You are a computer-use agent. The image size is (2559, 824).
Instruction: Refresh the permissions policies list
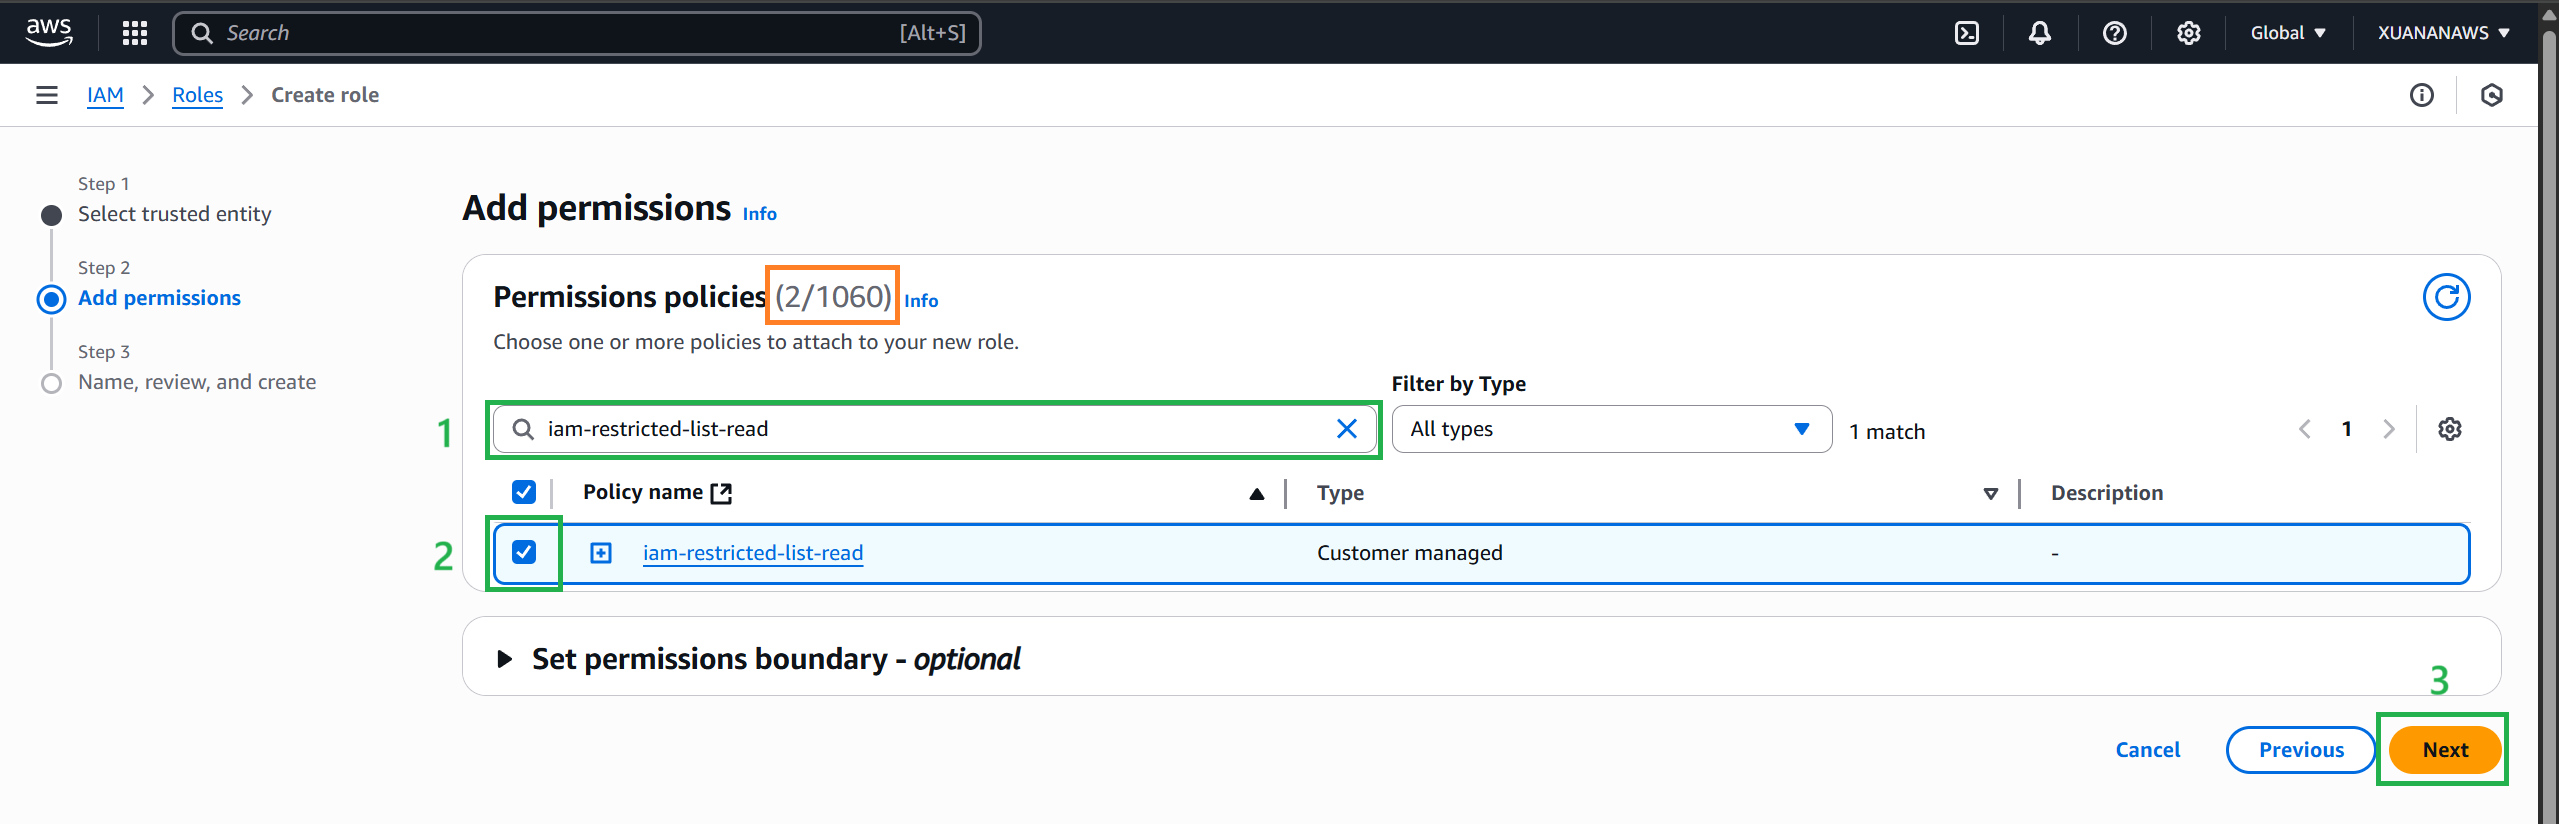click(x=2445, y=297)
